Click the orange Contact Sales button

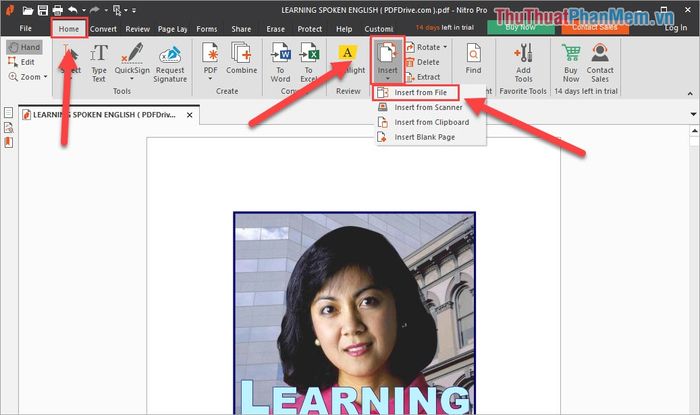point(595,27)
